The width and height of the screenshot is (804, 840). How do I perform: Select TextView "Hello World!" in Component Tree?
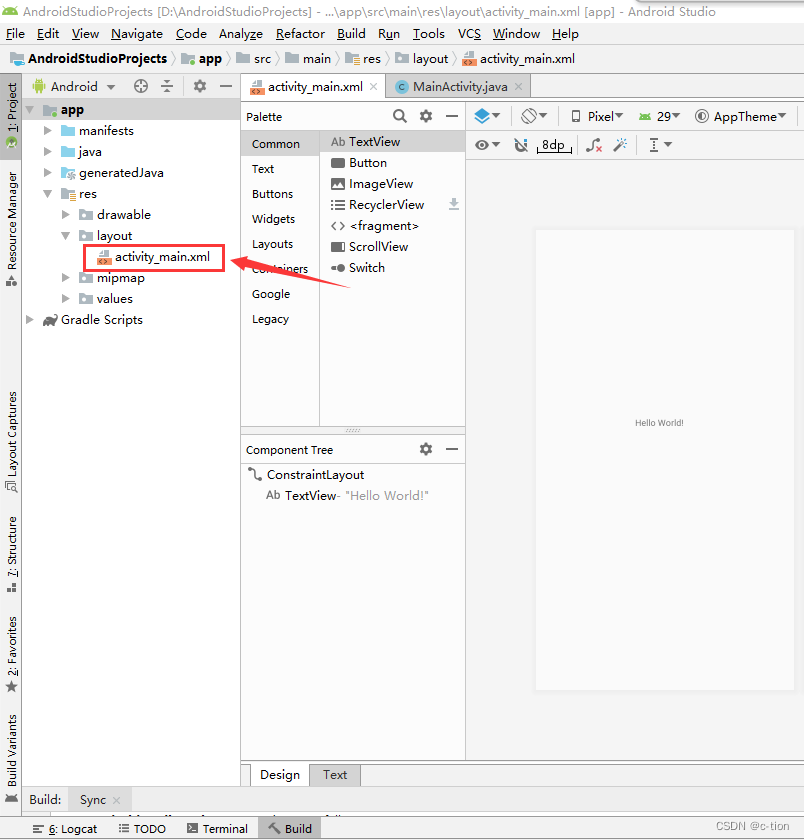[347, 496]
